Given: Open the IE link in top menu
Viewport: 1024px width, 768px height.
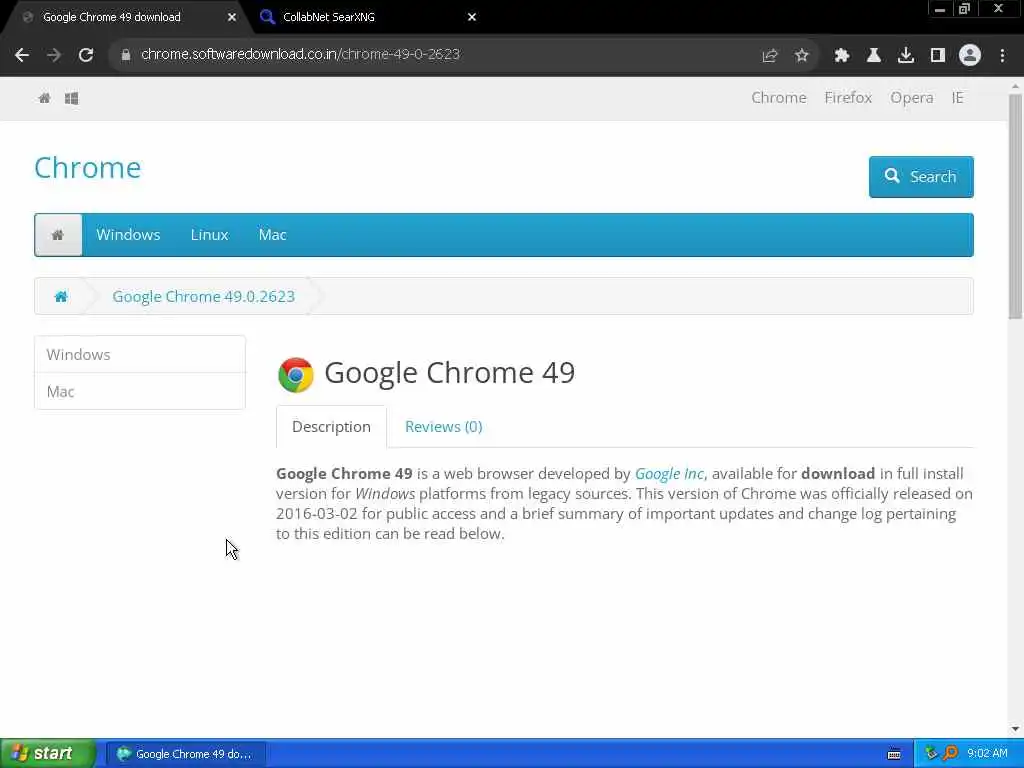Looking at the screenshot, I should 957,98.
